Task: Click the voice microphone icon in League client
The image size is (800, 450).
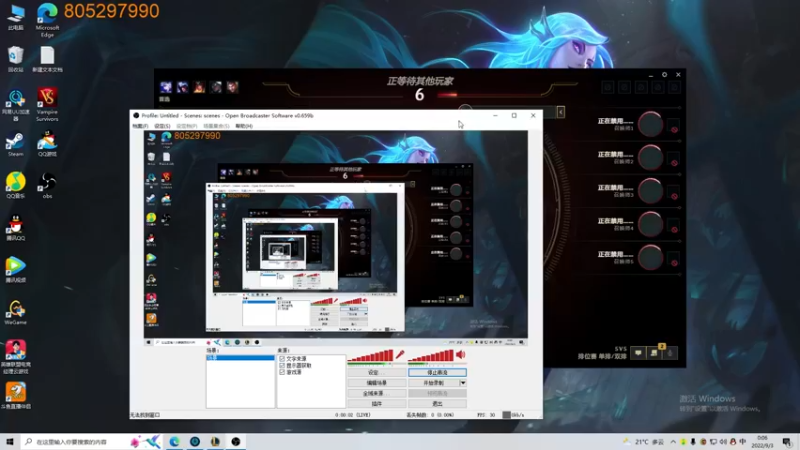Action: (670, 353)
